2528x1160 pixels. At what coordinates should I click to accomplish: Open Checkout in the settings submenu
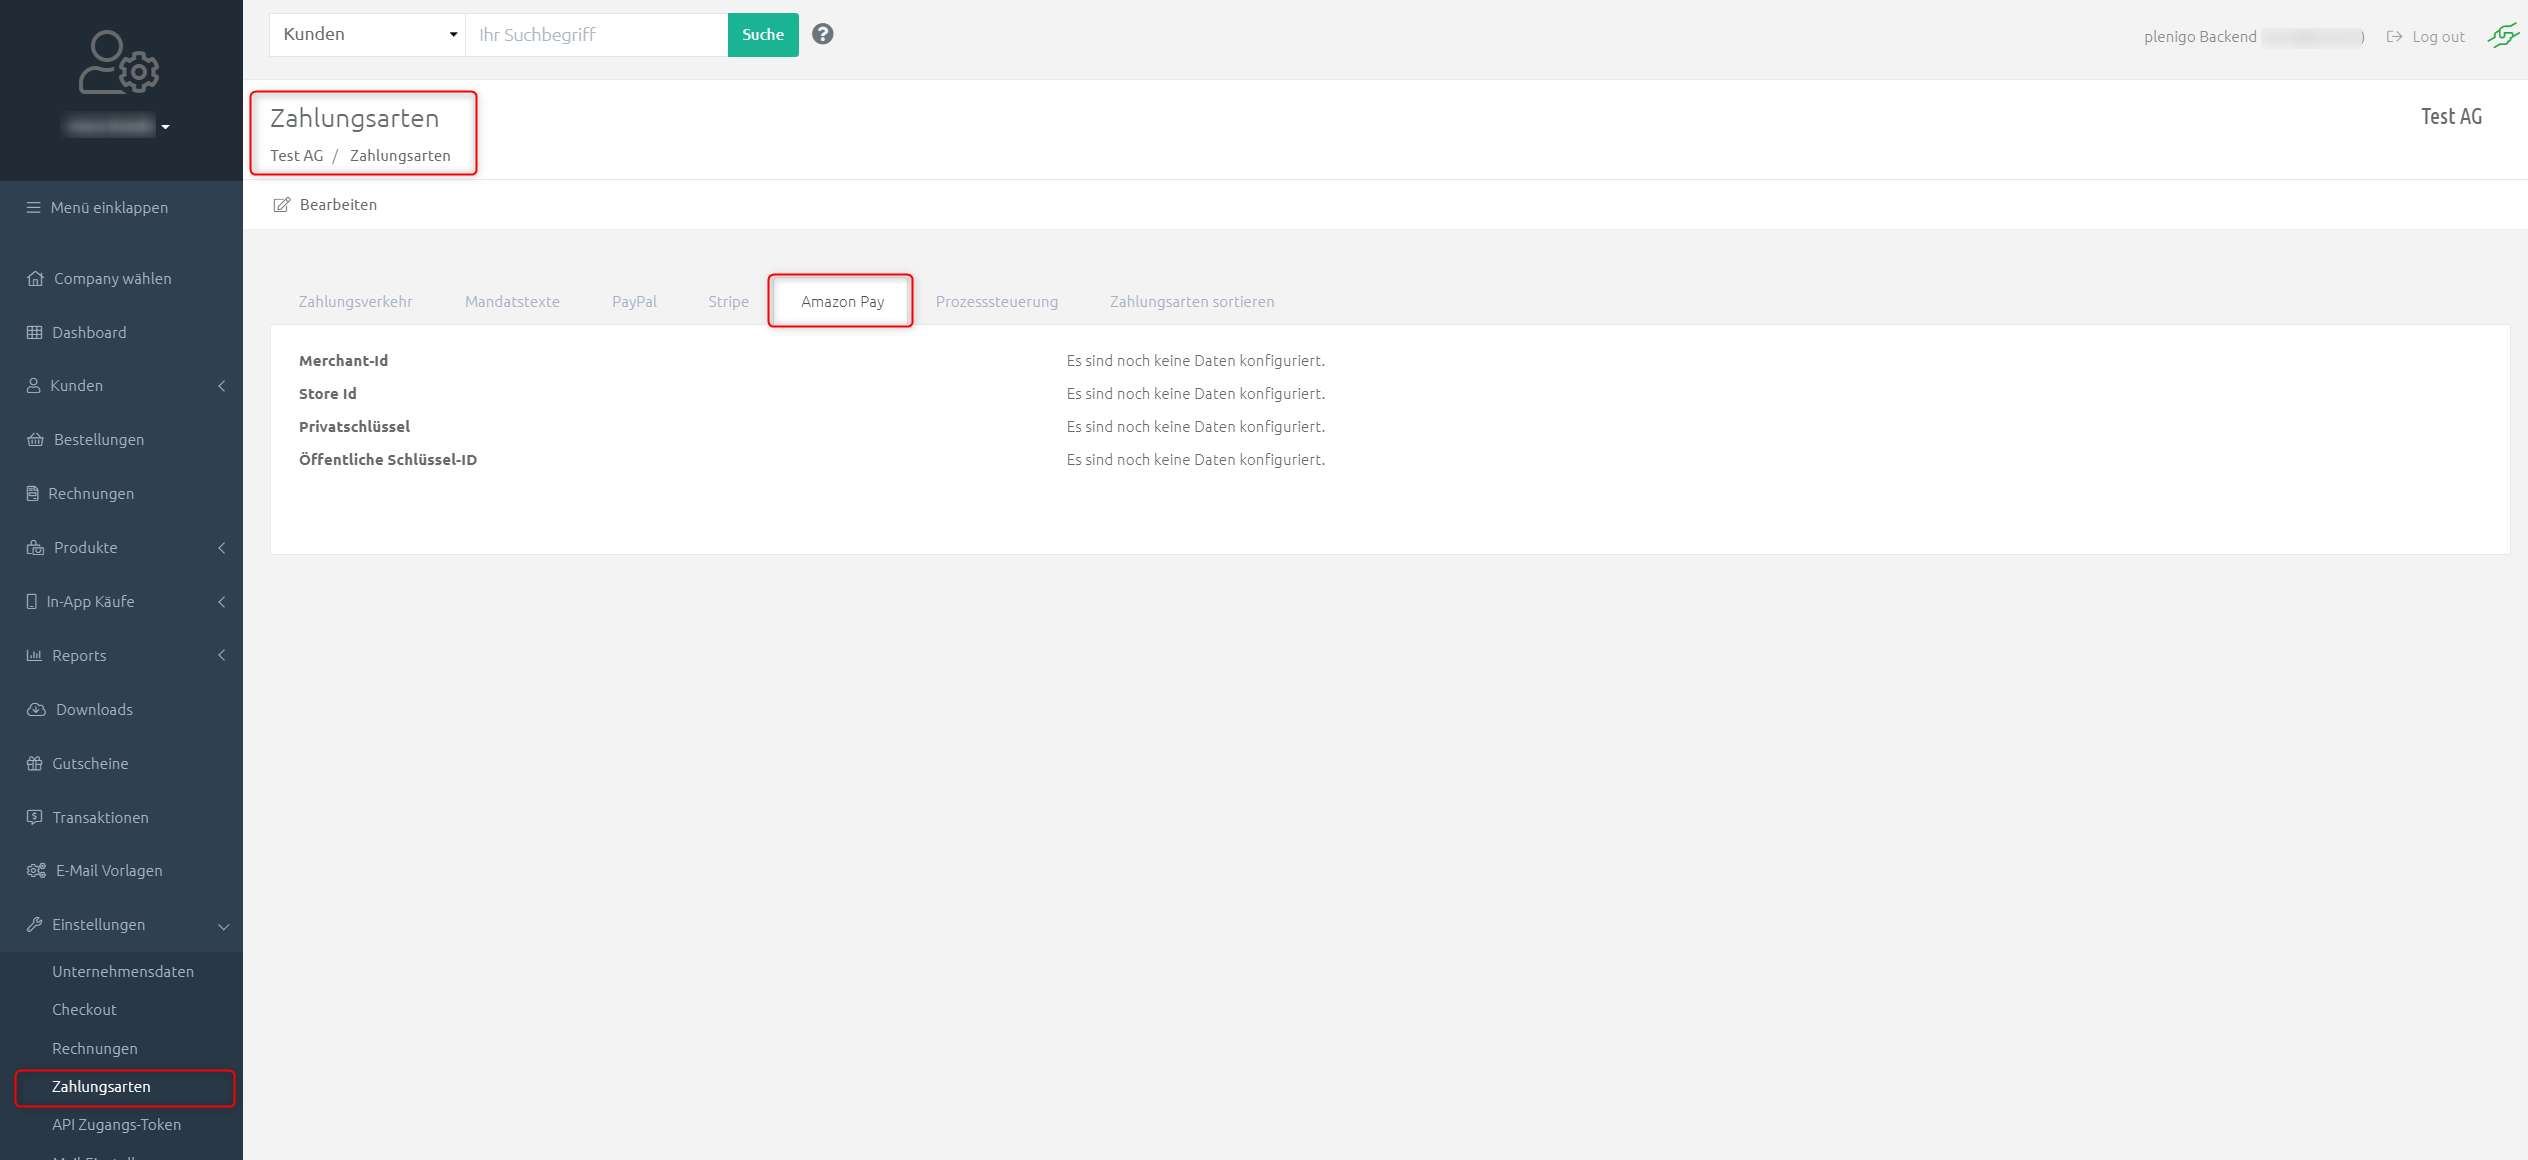click(84, 1010)
